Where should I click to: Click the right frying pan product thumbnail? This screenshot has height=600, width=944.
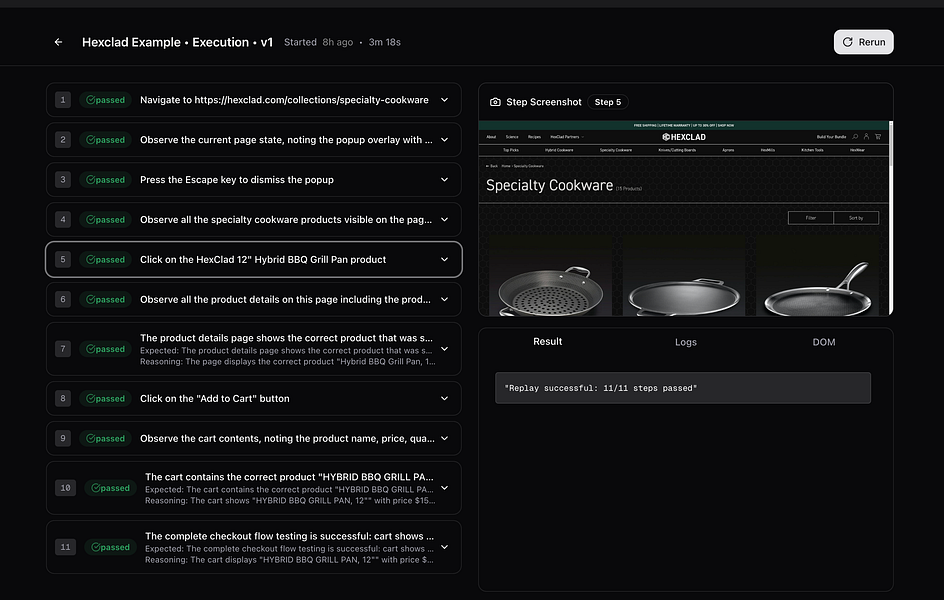[x=818, y=277]
